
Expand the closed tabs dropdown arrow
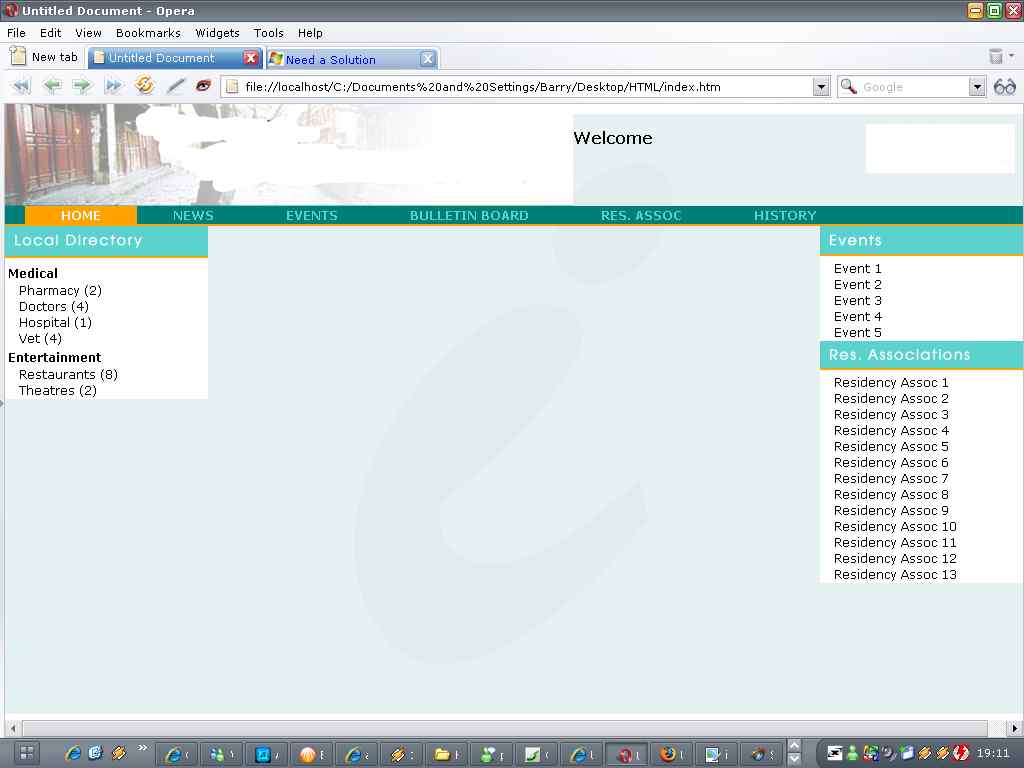[x=1012, y=56]
